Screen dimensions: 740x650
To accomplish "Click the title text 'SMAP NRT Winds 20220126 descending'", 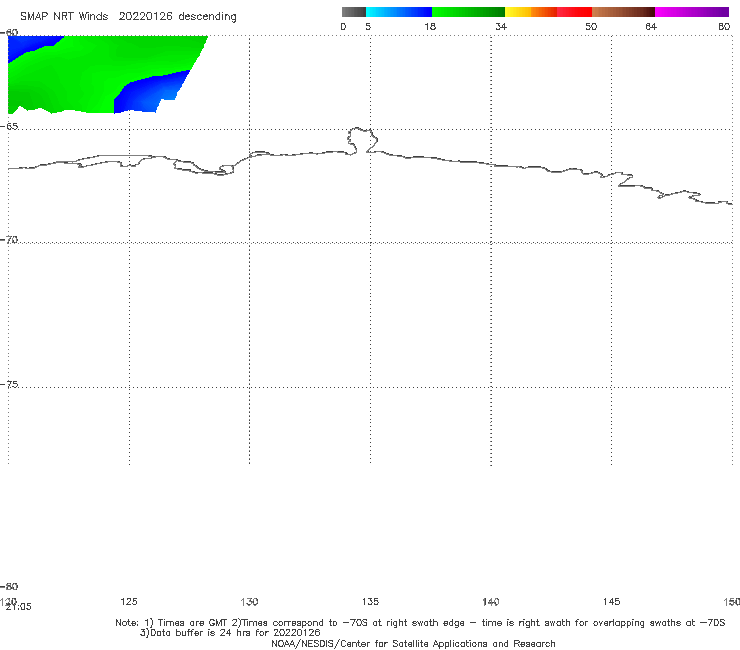I will pyautogui.click(x=128, y=17).
